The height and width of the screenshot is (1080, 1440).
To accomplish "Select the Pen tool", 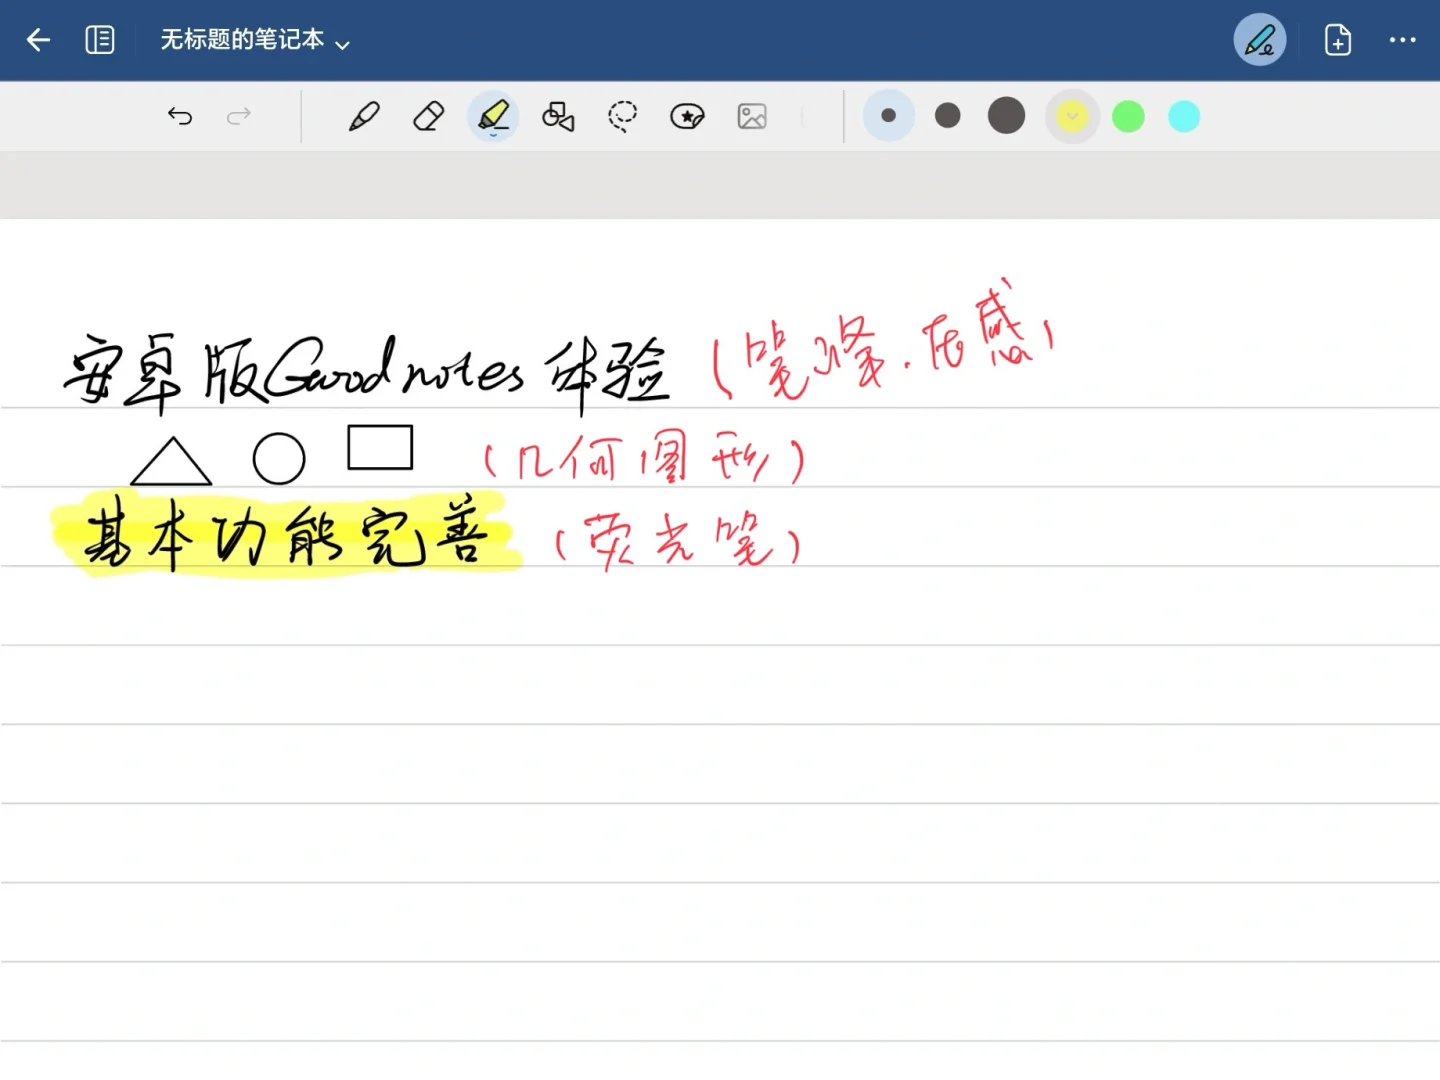I will pyautogui.click(x=364, y=116).
